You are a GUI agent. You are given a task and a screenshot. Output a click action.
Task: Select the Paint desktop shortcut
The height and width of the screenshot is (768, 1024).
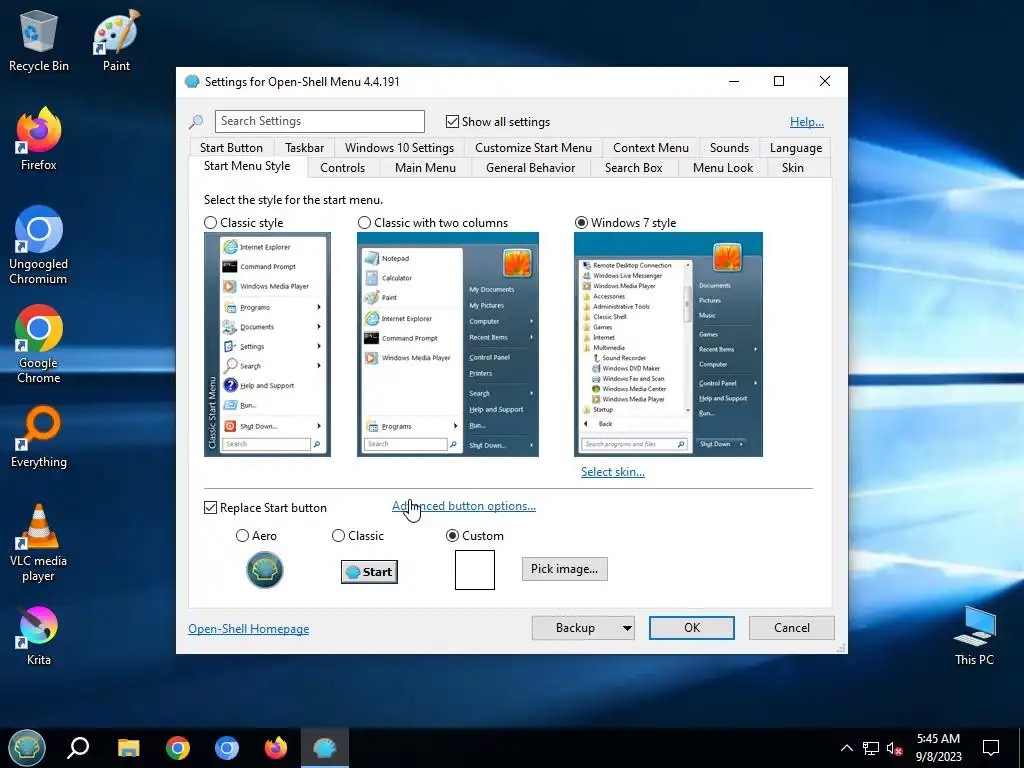pyautogui.click(x=116, y=40)
